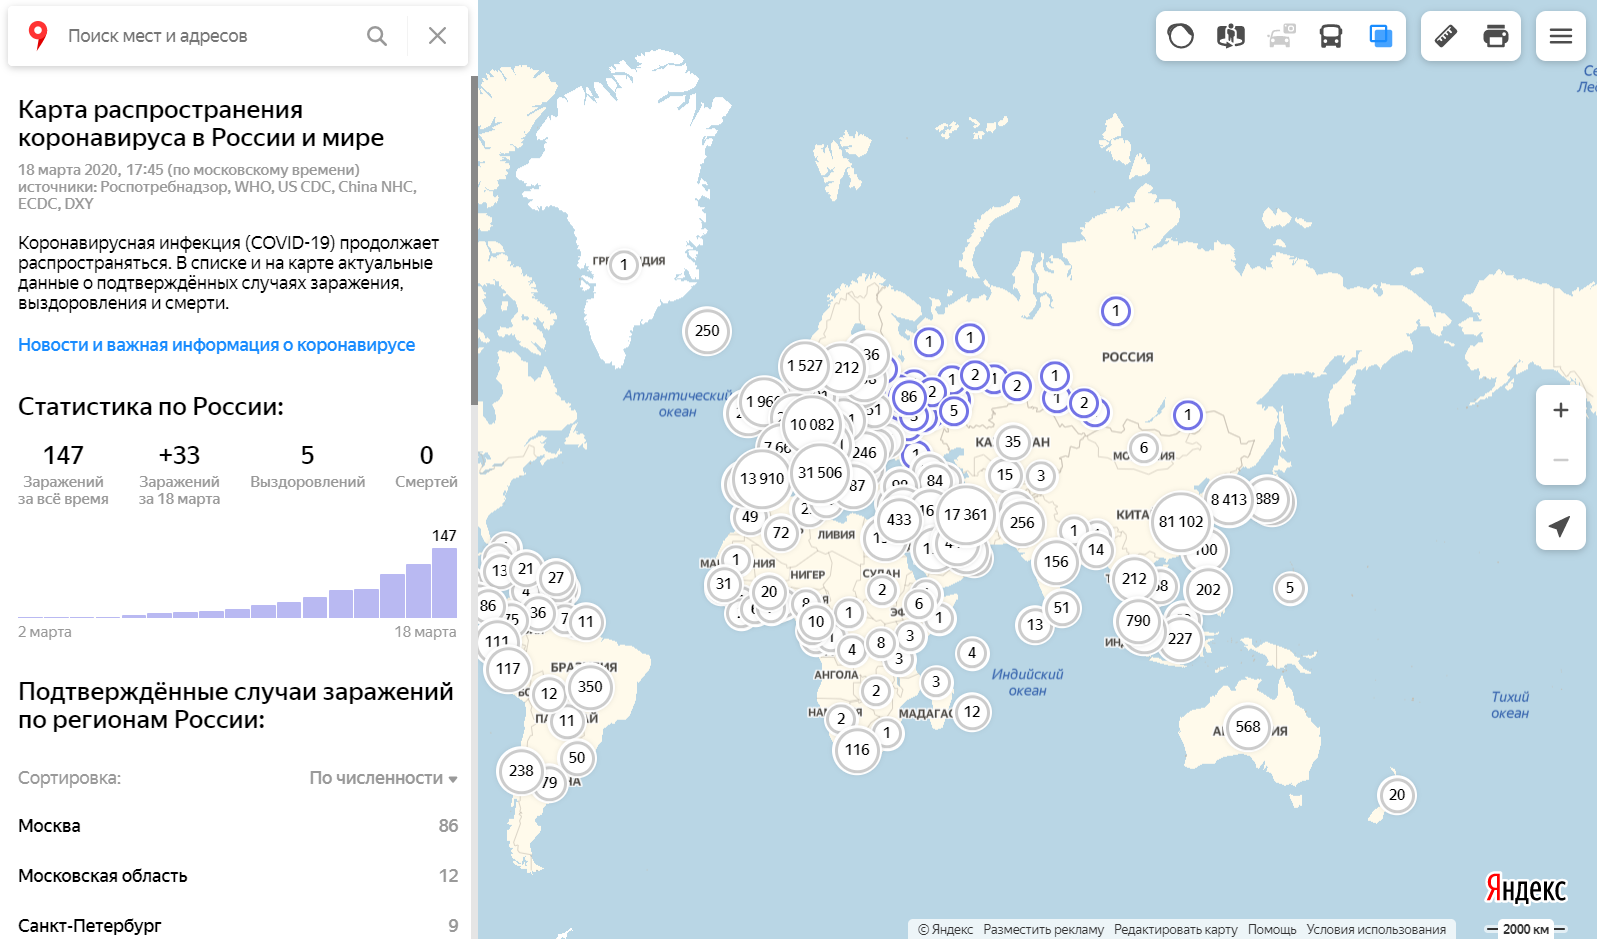Select the Московская область row
1597x939 pixels.
click(x=238, y=876)
